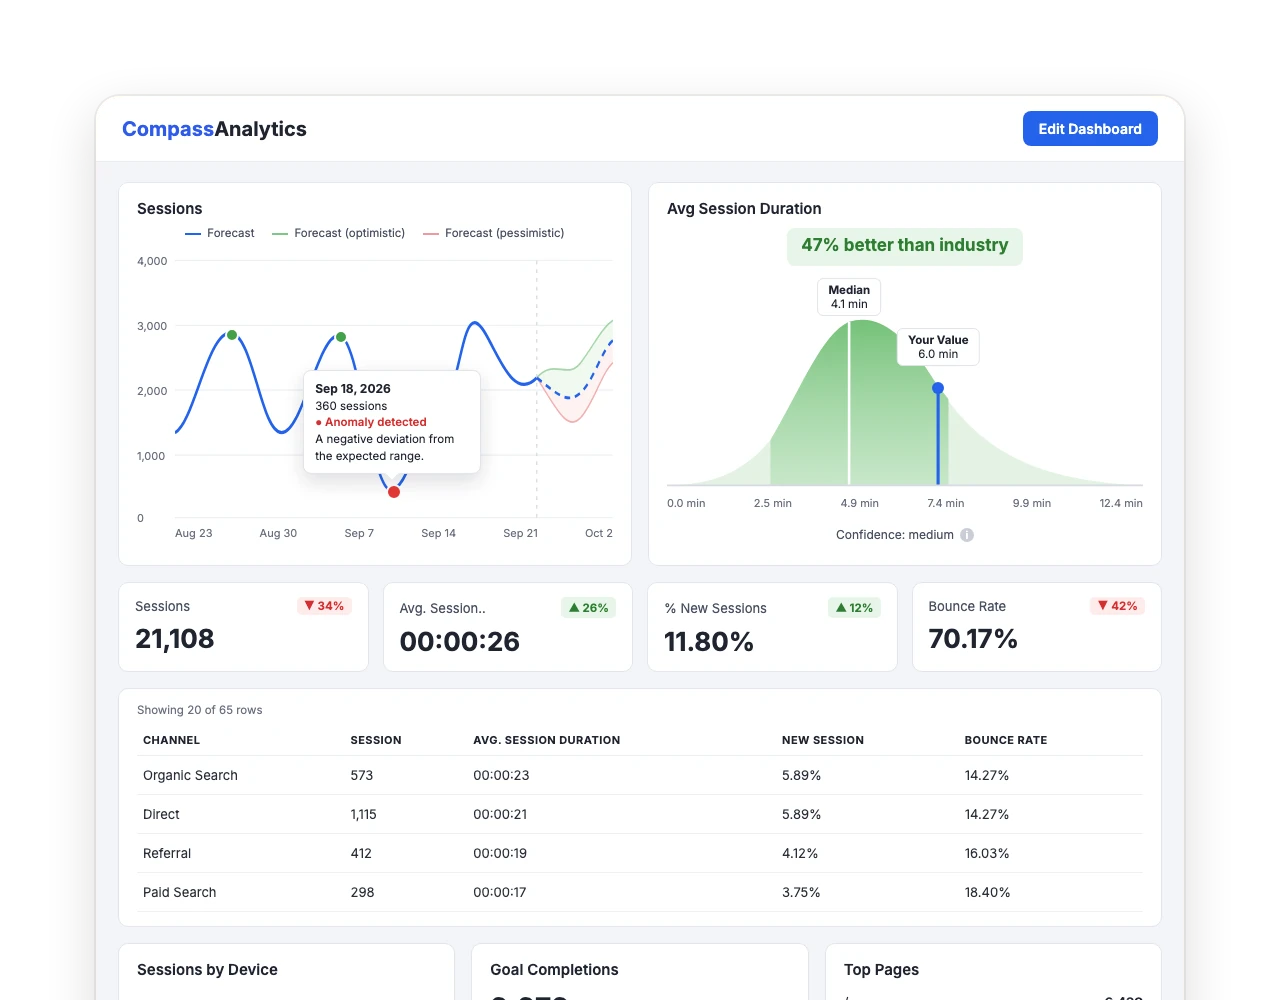Click the red anomaly point on Sessions chart

coord(394,492)
